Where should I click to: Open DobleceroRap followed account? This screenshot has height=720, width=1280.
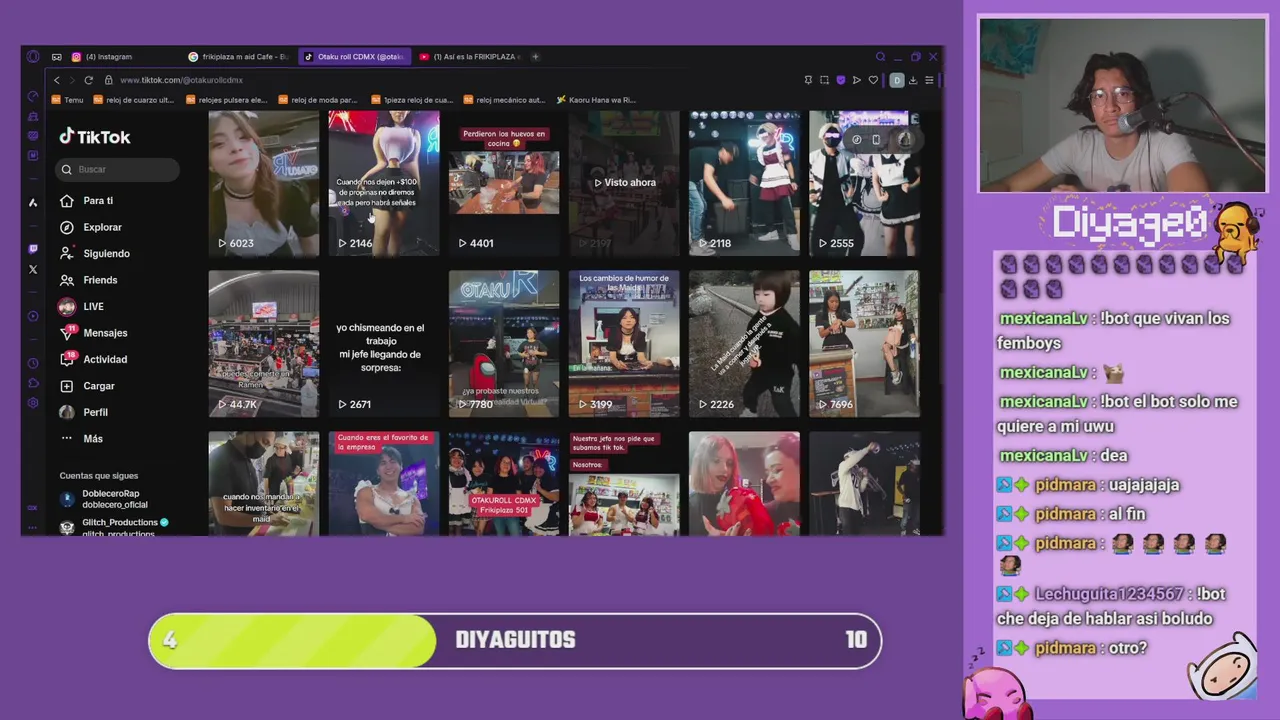(104, 499)
